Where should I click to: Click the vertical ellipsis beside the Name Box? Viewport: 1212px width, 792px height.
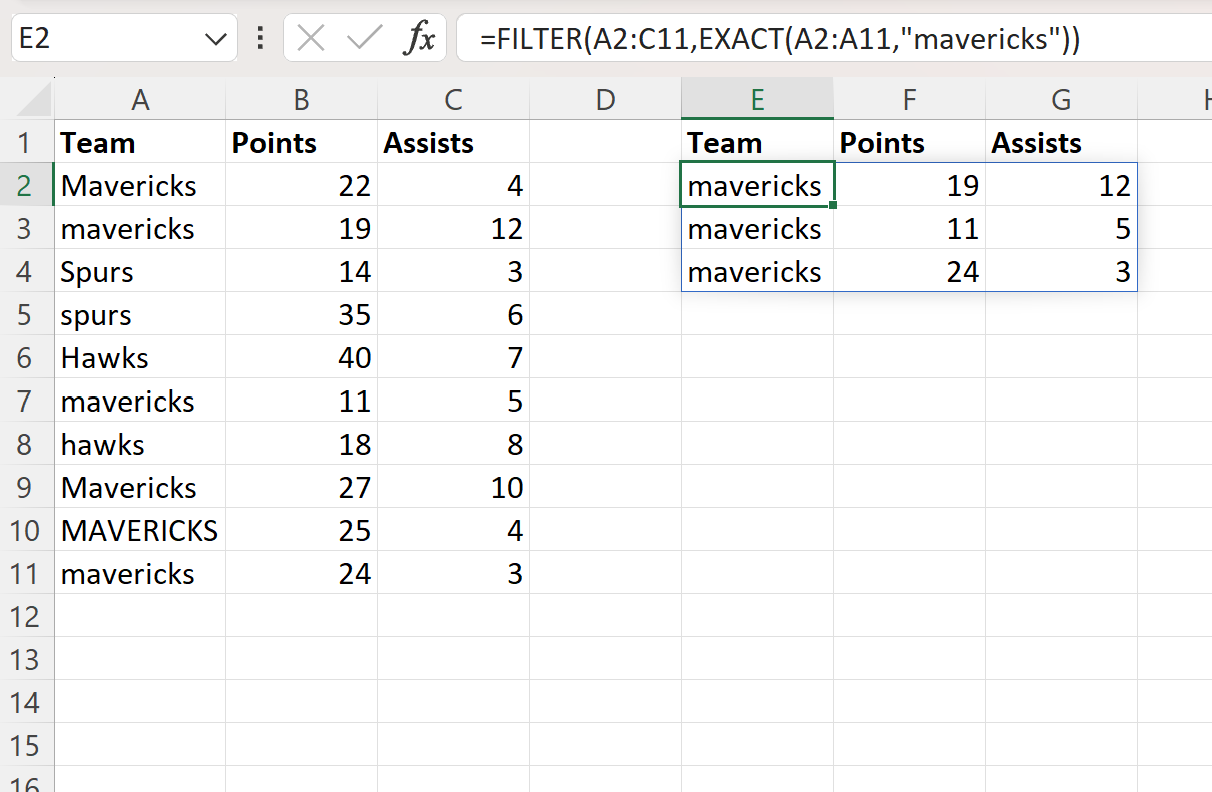click(258, 39)
